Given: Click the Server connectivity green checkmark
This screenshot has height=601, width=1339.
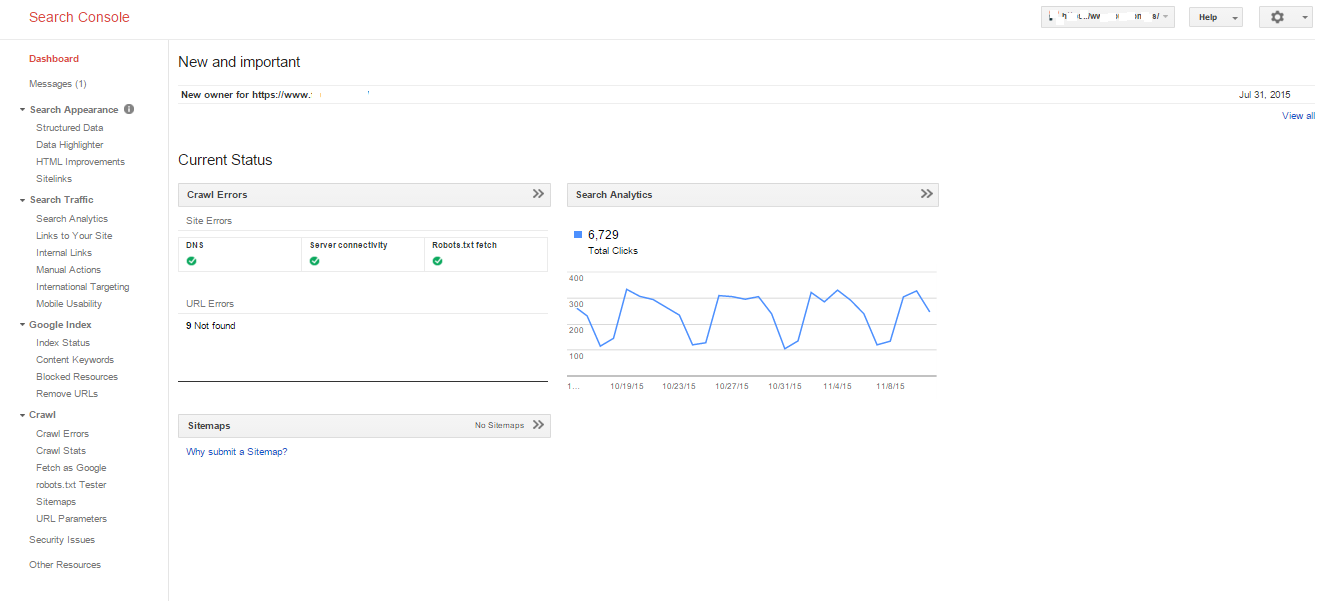Looking at the screenshot, I should tap(314, 261).
